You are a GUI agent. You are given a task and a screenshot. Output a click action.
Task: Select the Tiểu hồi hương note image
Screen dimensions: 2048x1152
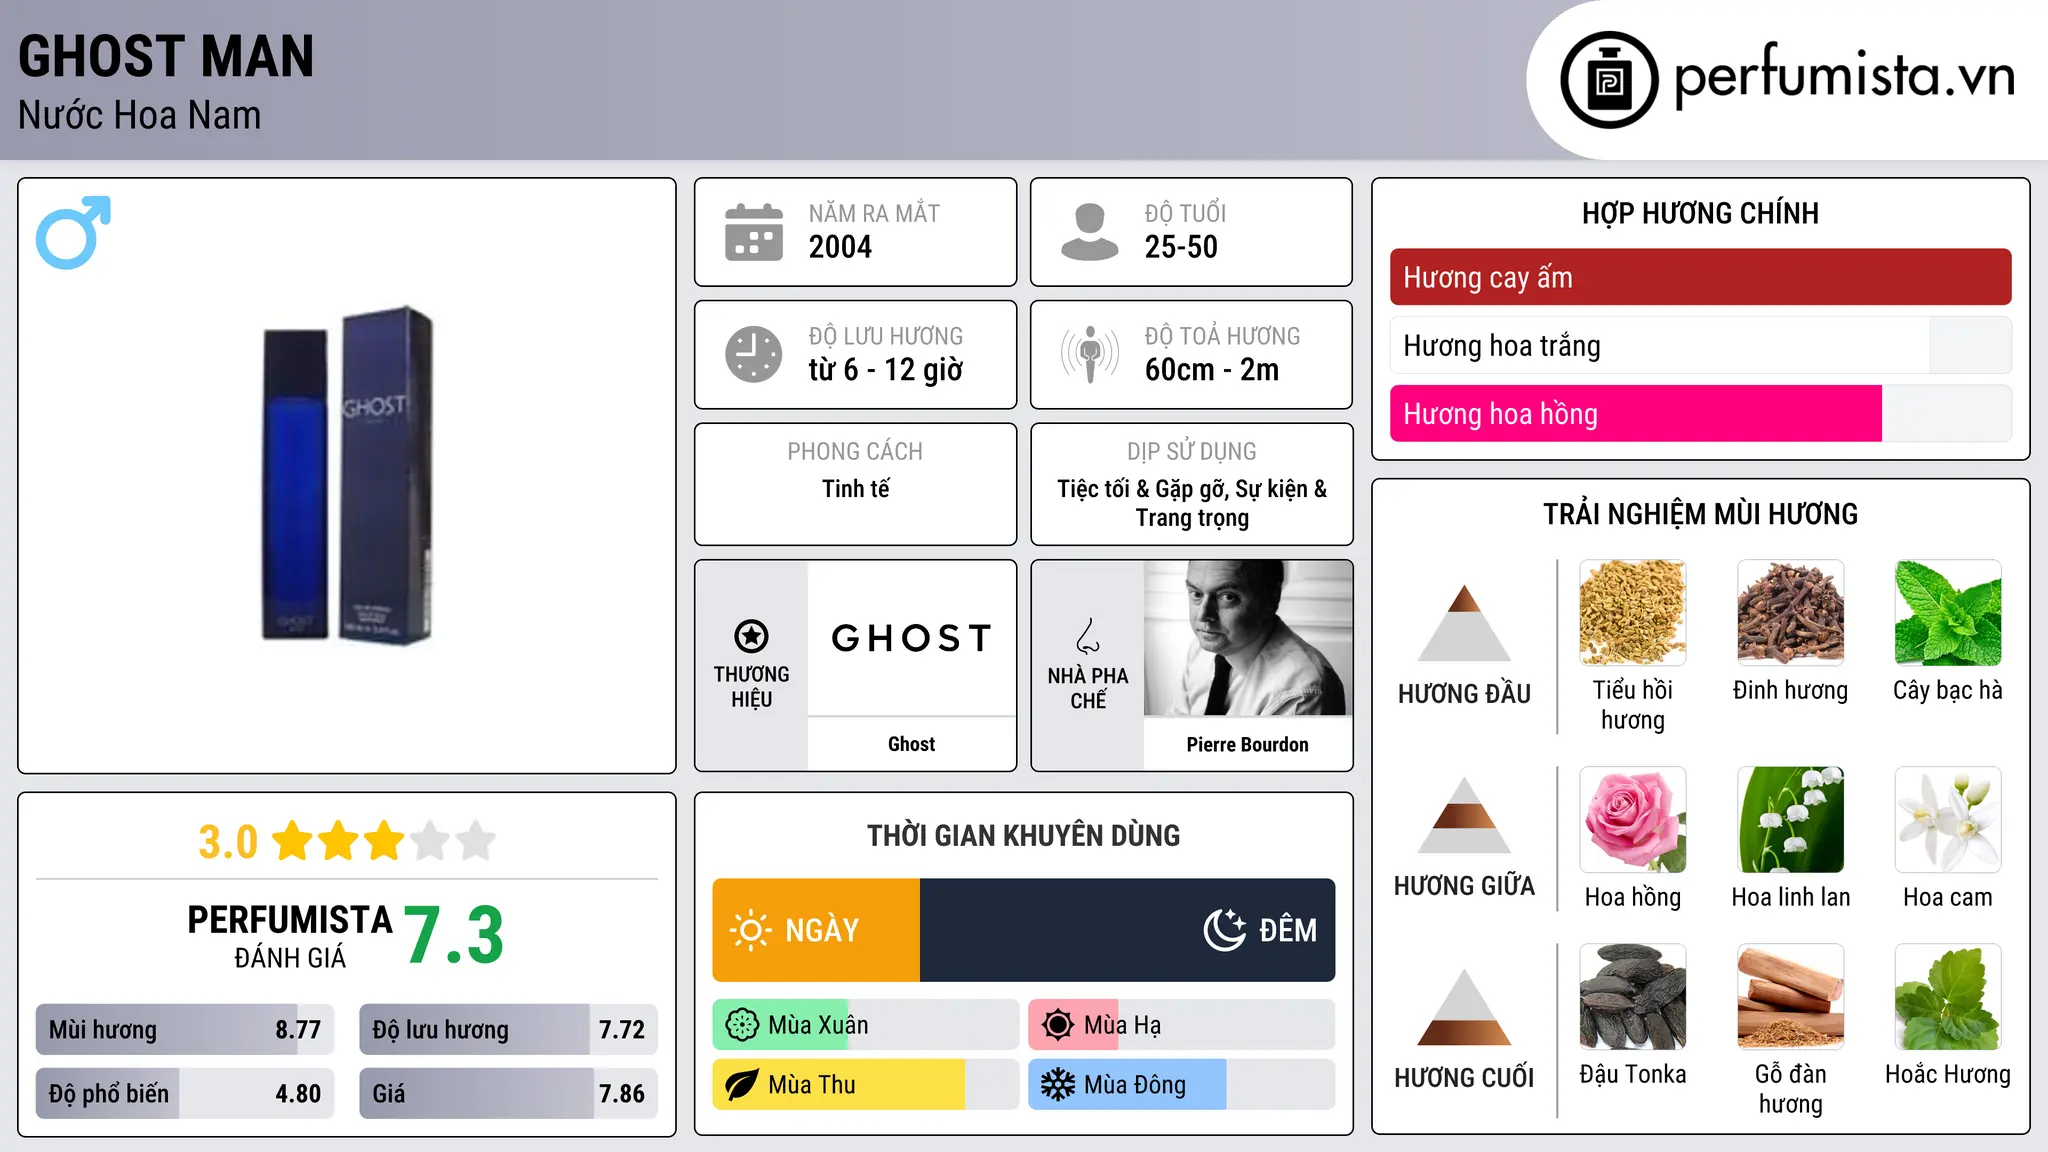point(1633,613)
